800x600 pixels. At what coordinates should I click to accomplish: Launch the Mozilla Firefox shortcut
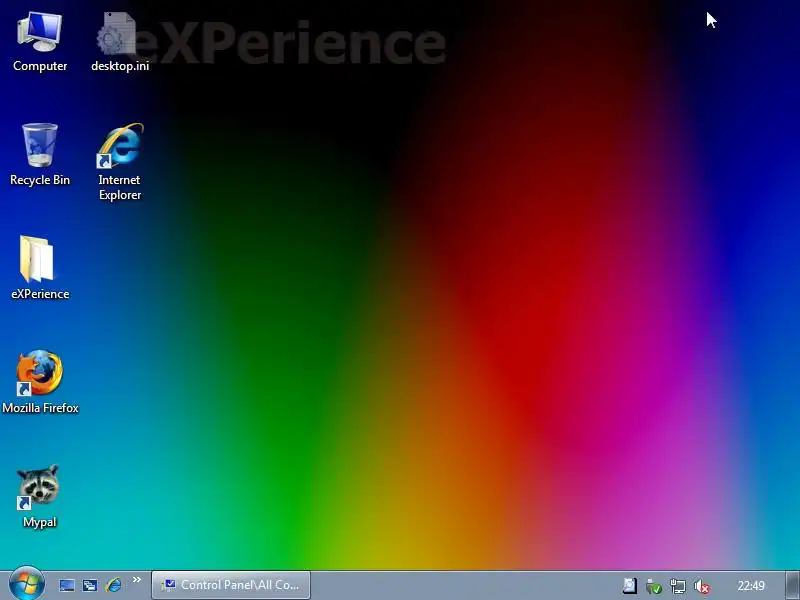click(40, 382)
